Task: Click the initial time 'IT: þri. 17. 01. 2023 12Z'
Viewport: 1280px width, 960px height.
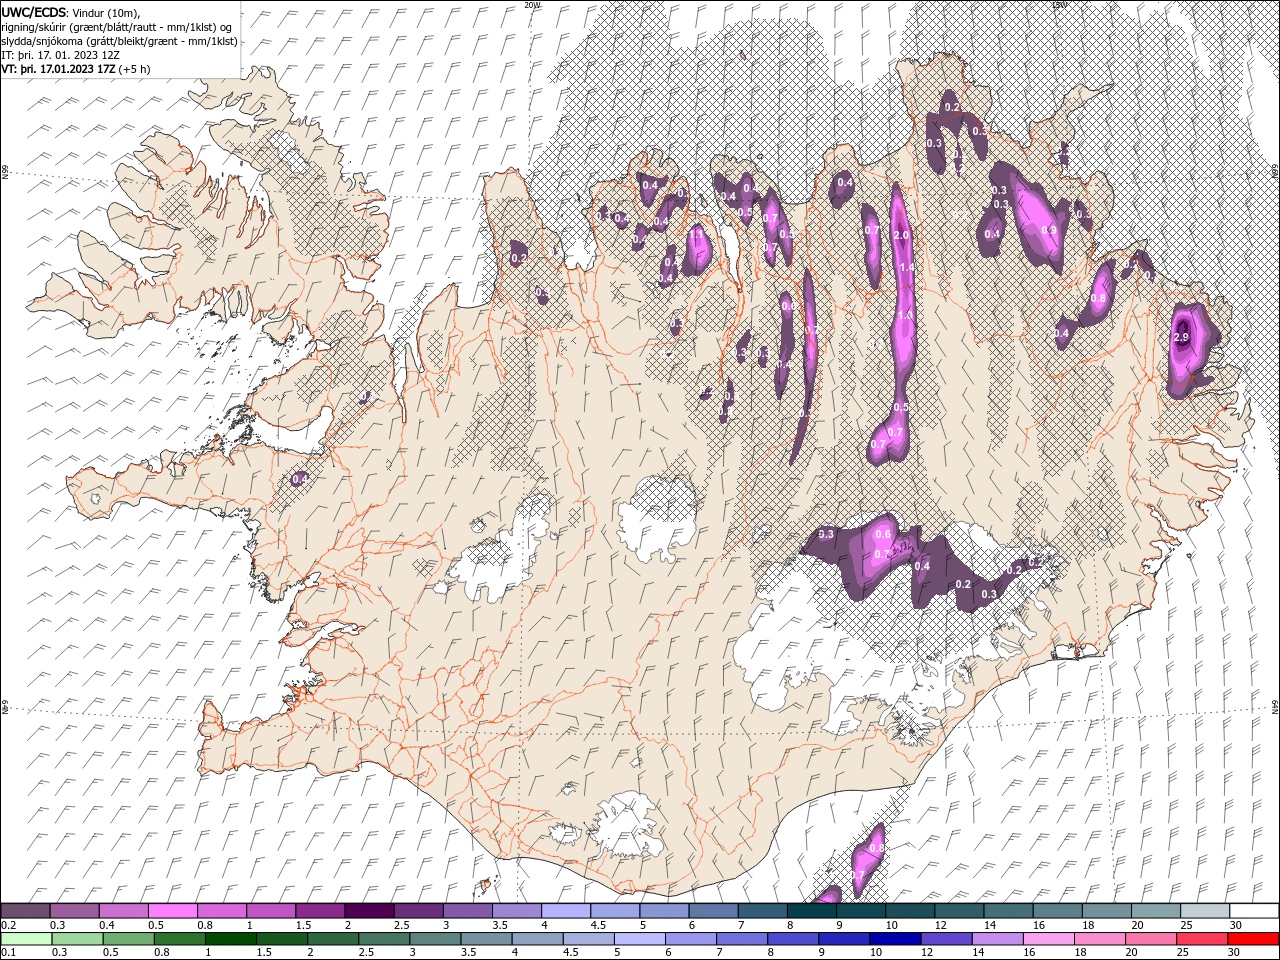Action: click(60, 55)
